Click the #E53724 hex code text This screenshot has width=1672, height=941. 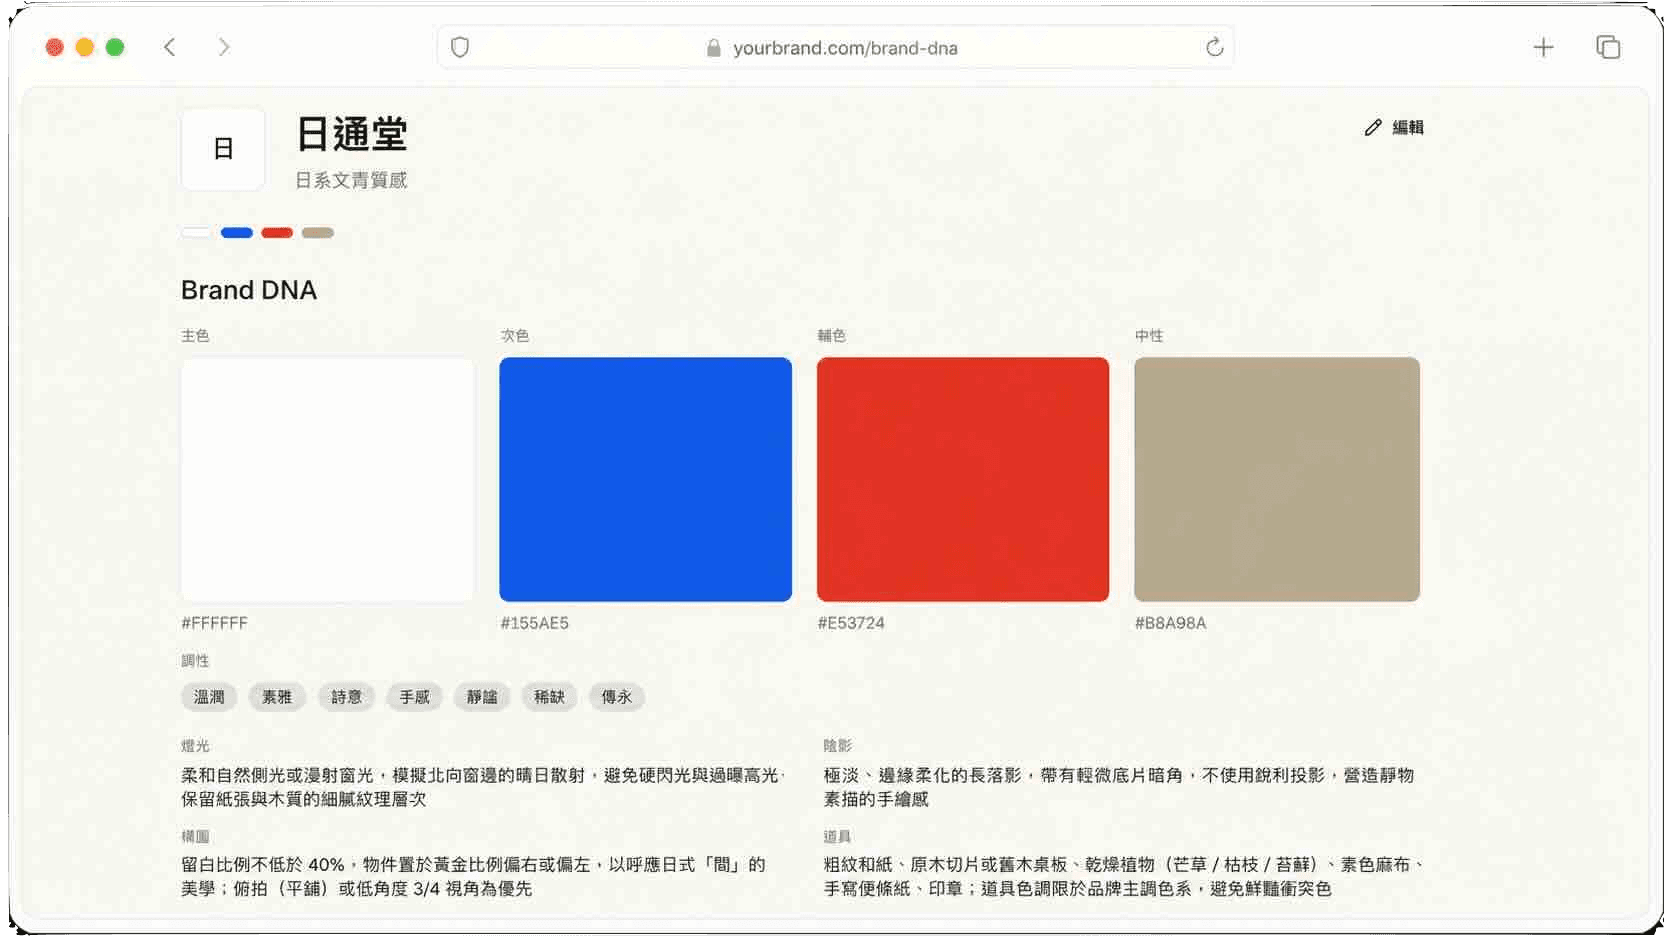[x=851, y=623]
